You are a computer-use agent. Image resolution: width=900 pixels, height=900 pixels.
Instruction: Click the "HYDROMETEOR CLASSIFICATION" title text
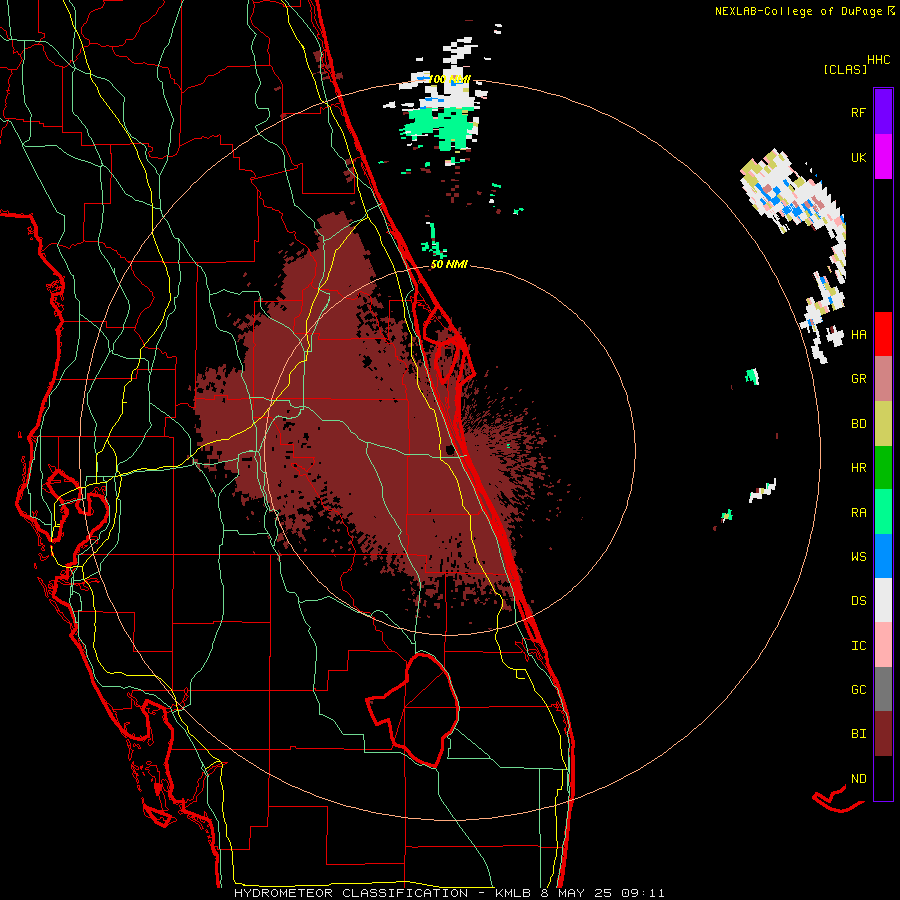click(x=351, y=893)
